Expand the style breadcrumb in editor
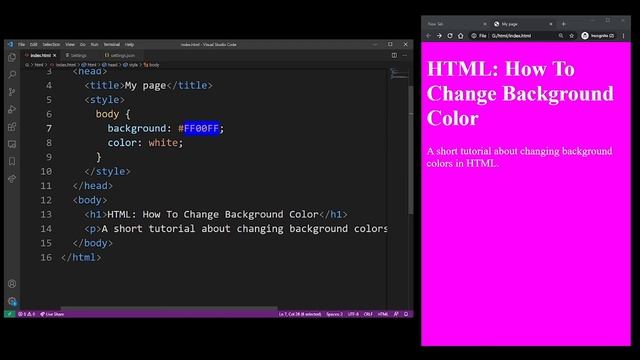The image size is (640, 360). coord(131,65)
